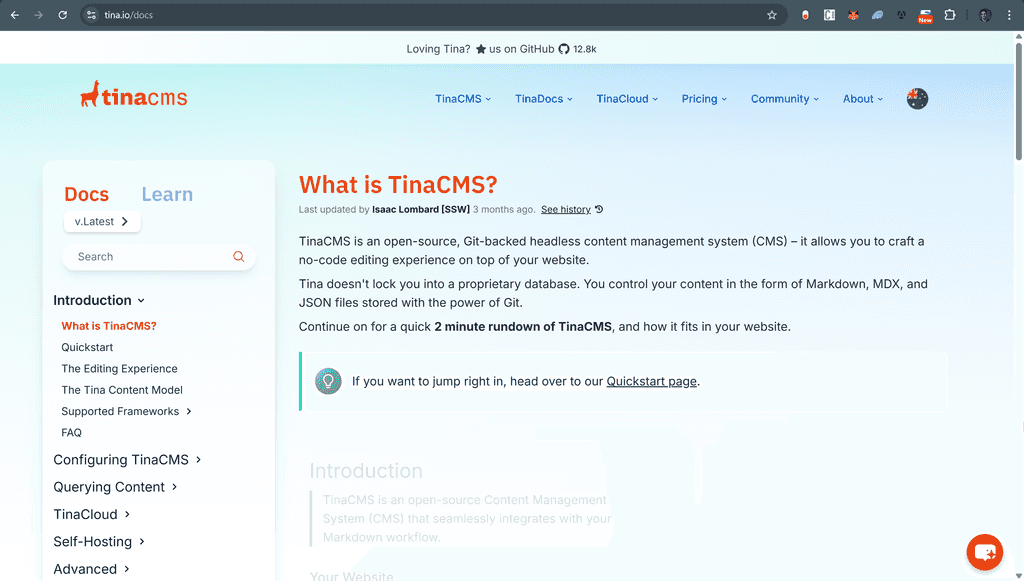Click the browser profile avatar icon

point(983,15)
